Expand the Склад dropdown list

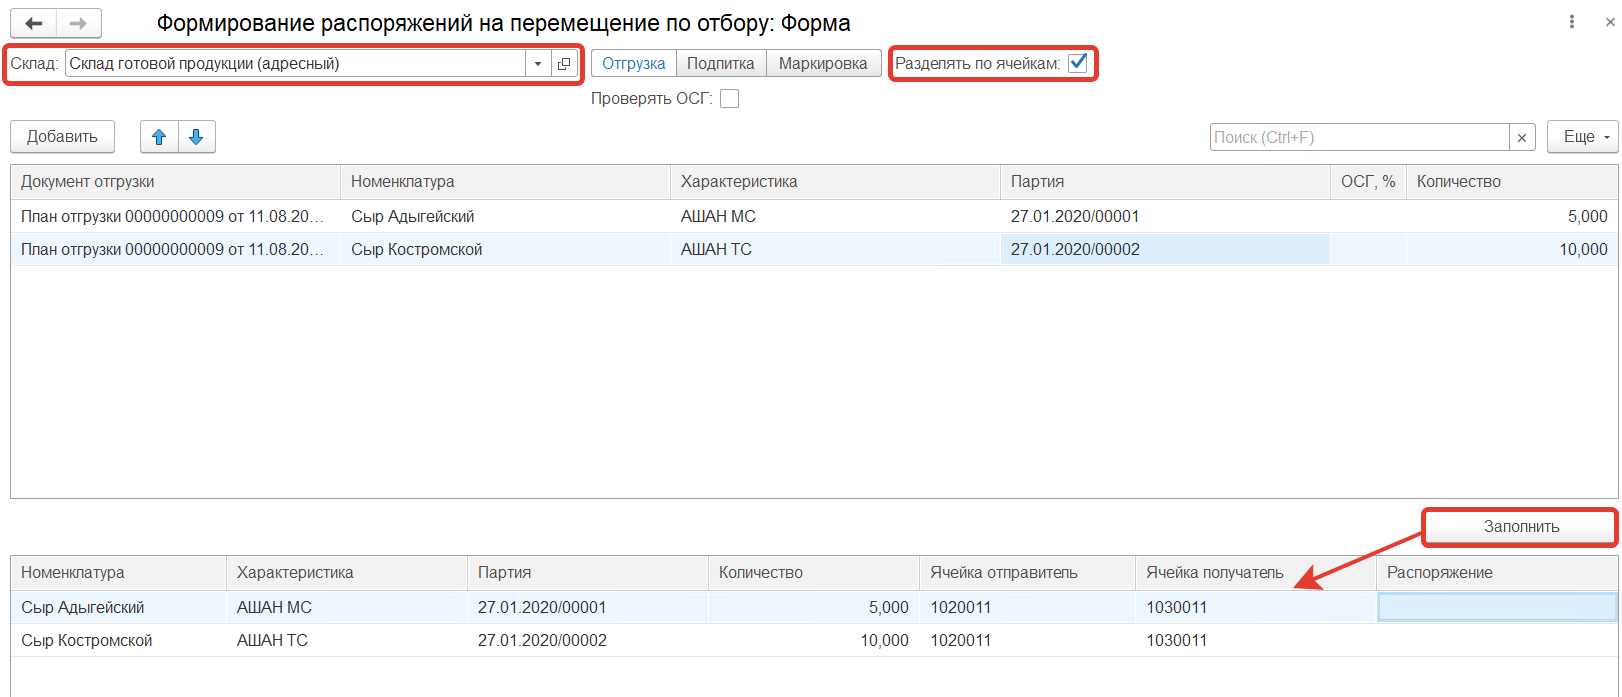coord(538,64)
